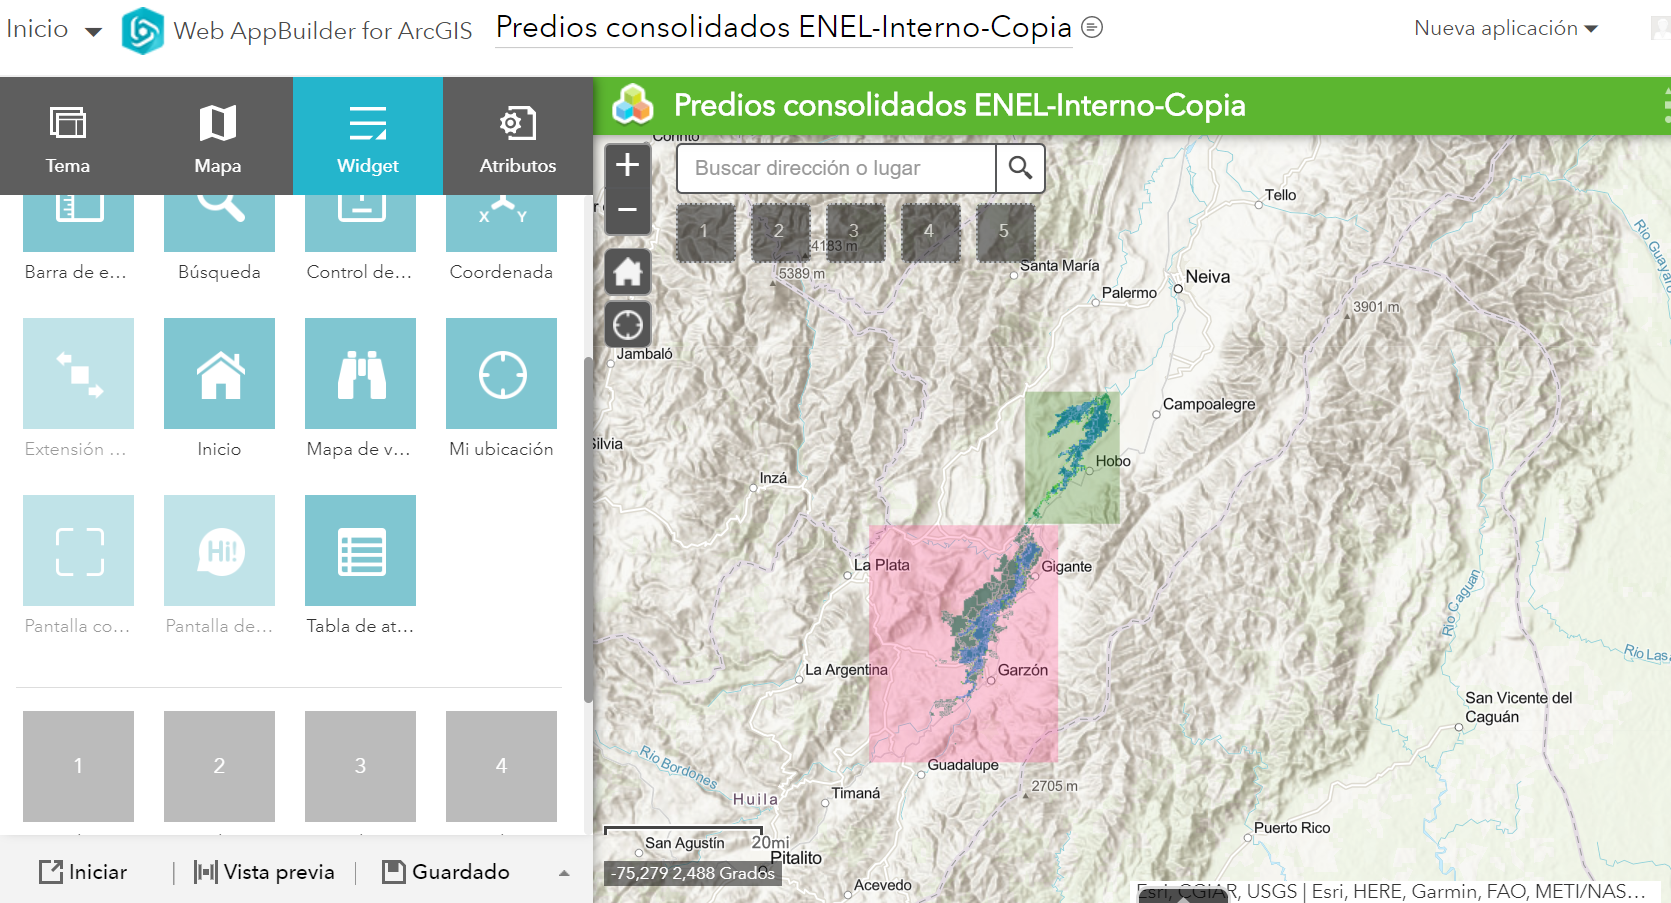Open the Nueva aplicación dropdown
The height and width of the screenshot is (903, 1671).
(1505, 28)
